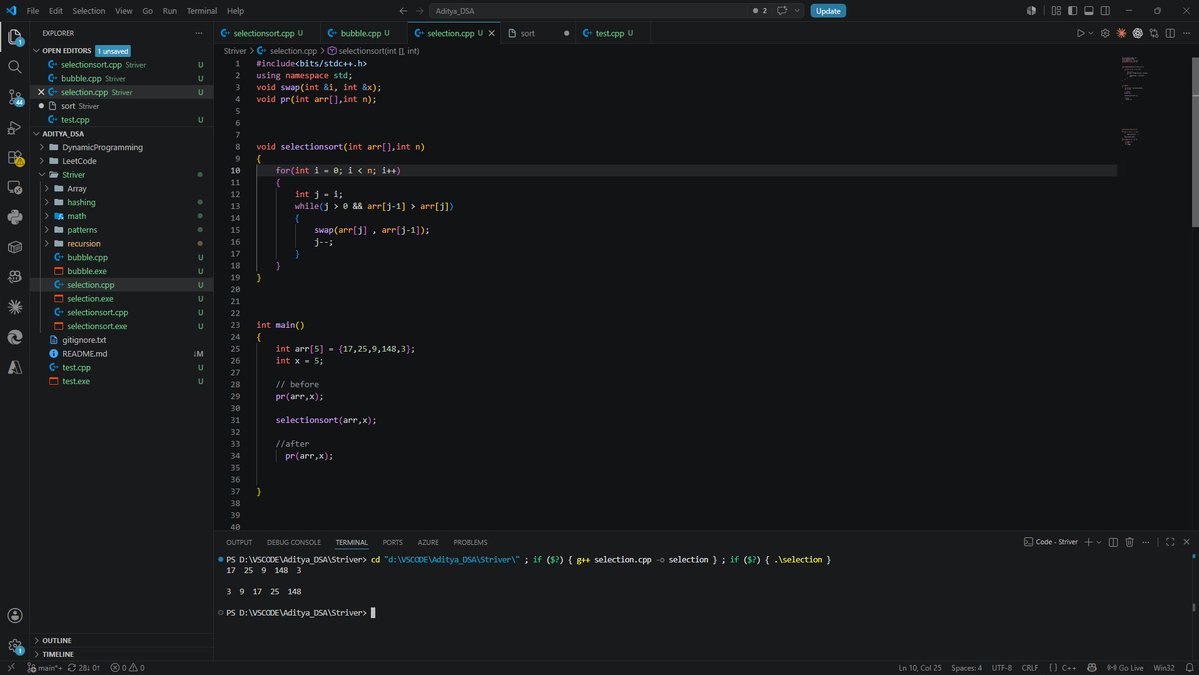Click the Run Code play button
This screenshot has height=675, width=1199.
(1080, 34)
